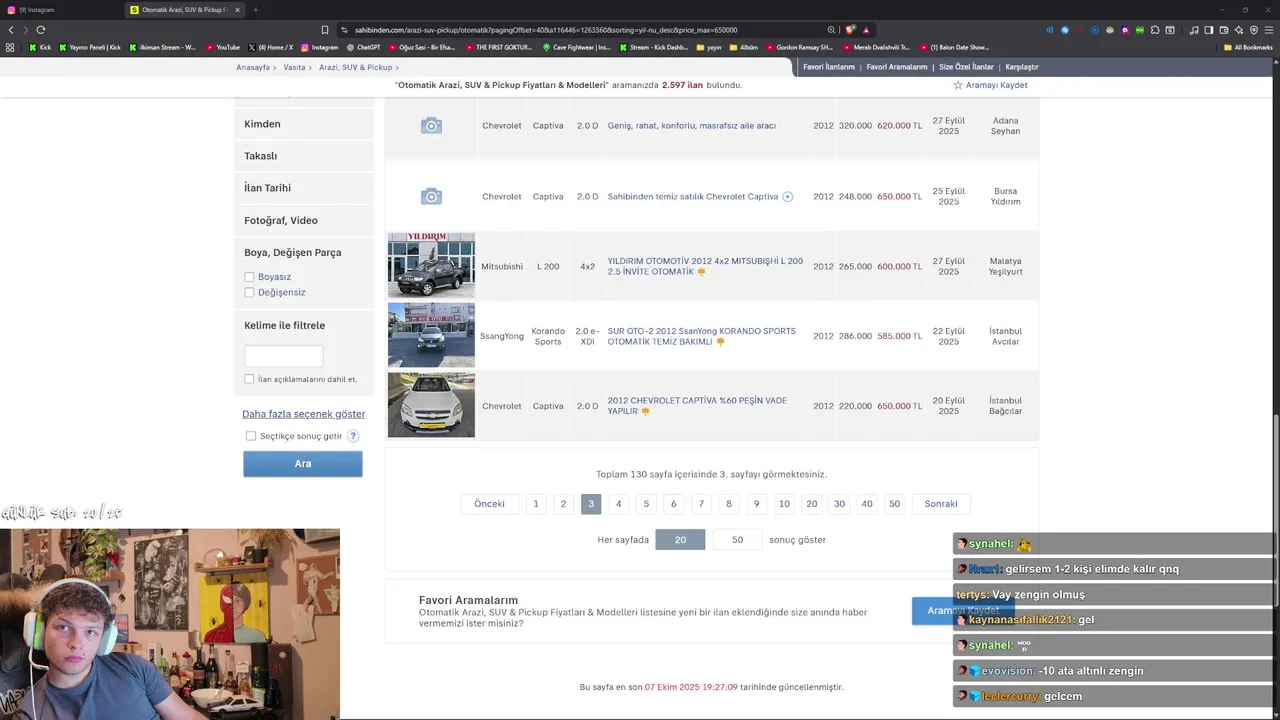1280x720 pixels.
Task: Open Favori Aramalarım in the top menu
Action: [x=897, y=67]
